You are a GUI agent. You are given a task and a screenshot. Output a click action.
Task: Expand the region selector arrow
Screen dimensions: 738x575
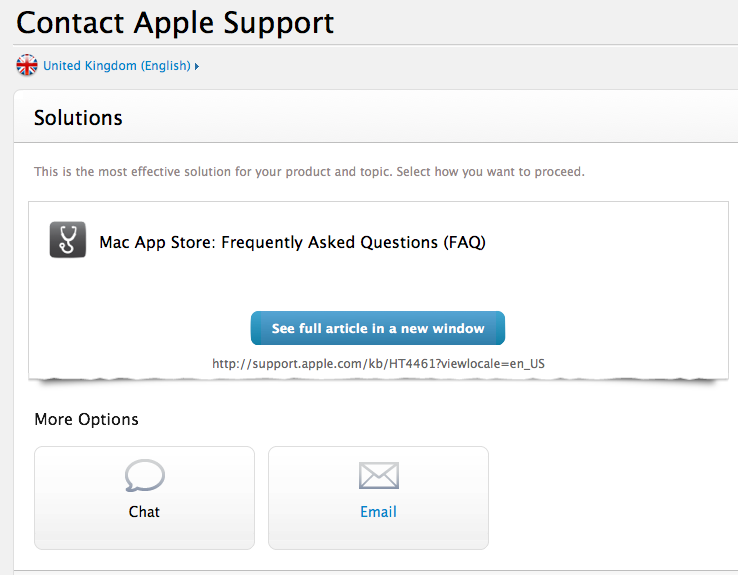pos(197,66)
